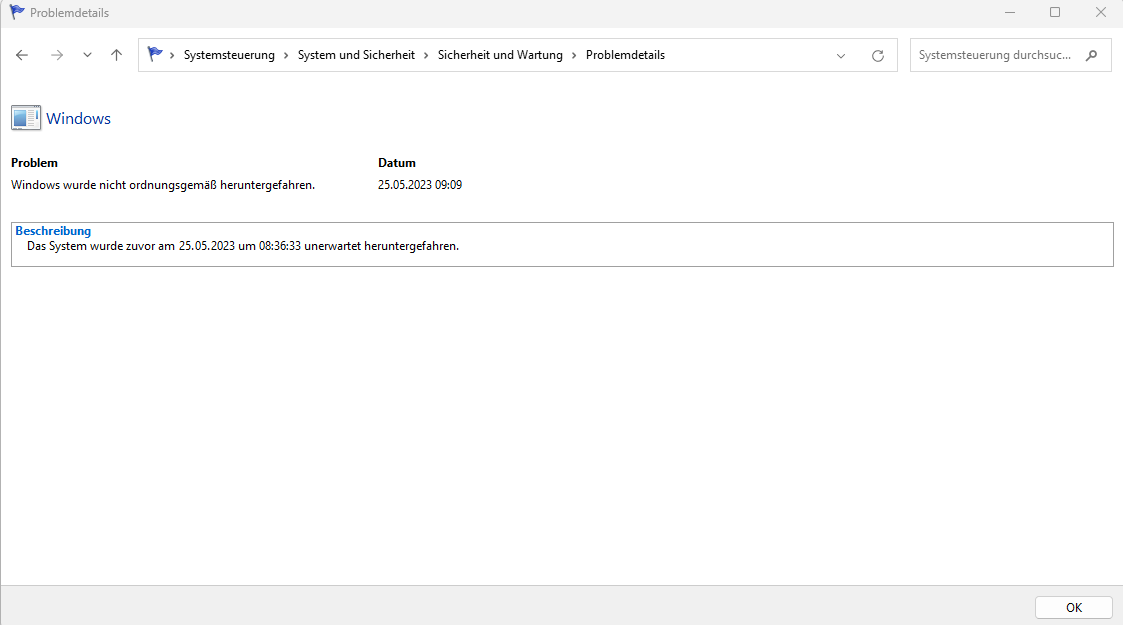Screen dimensions: 1123x625
Task: Open the address bar history dropdown
Action: pyautogui.click(x=841, y=56)
